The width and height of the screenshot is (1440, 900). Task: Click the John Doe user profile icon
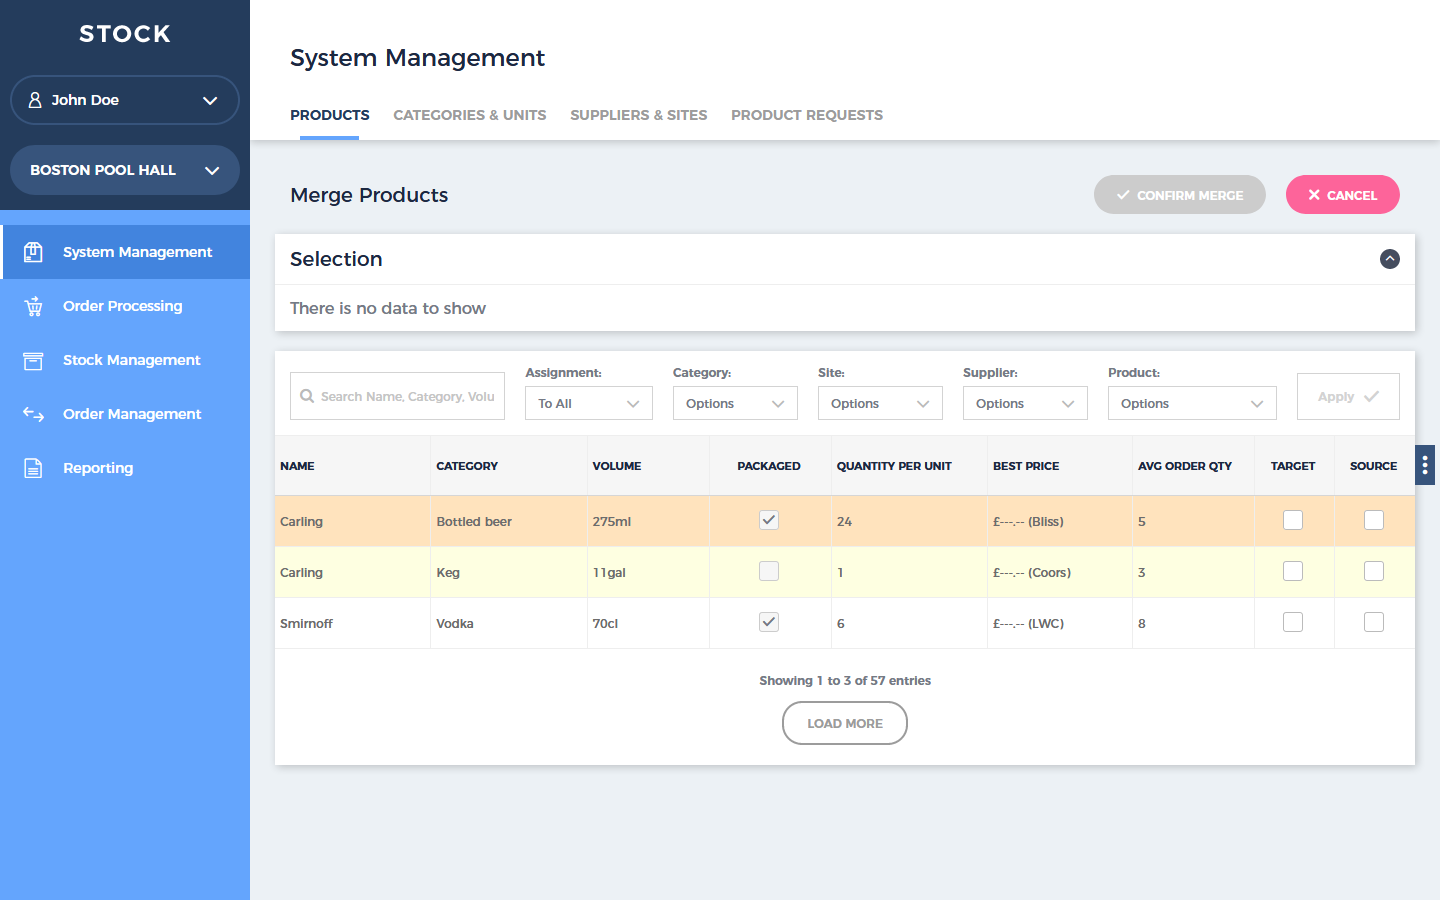pyautogui.click(x=35, y=100)
